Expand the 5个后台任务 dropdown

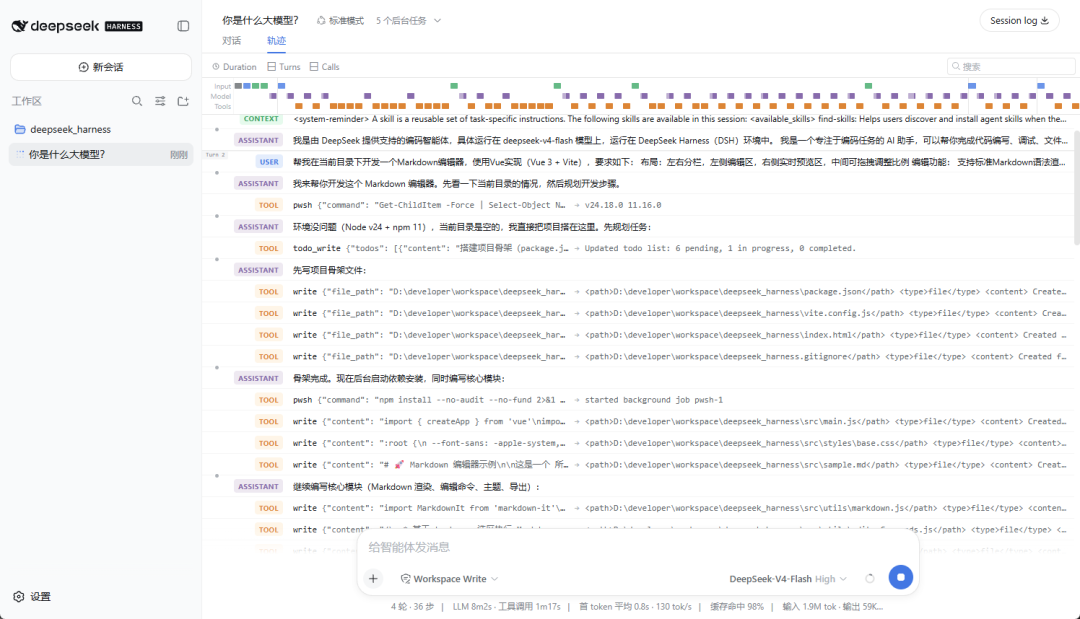pyautogui.click(x=408, y=21)
